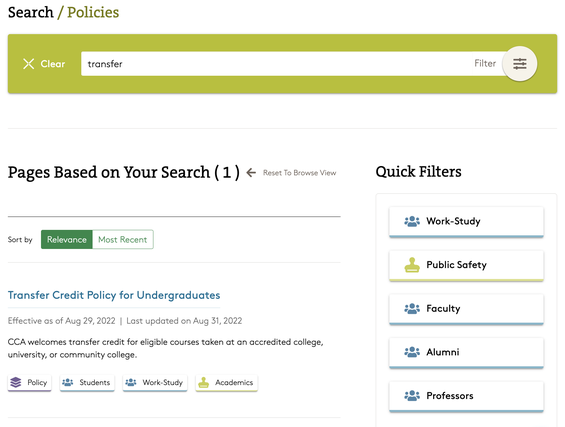
Task: Click the Professors people icon
Action: tap(412, 396)
